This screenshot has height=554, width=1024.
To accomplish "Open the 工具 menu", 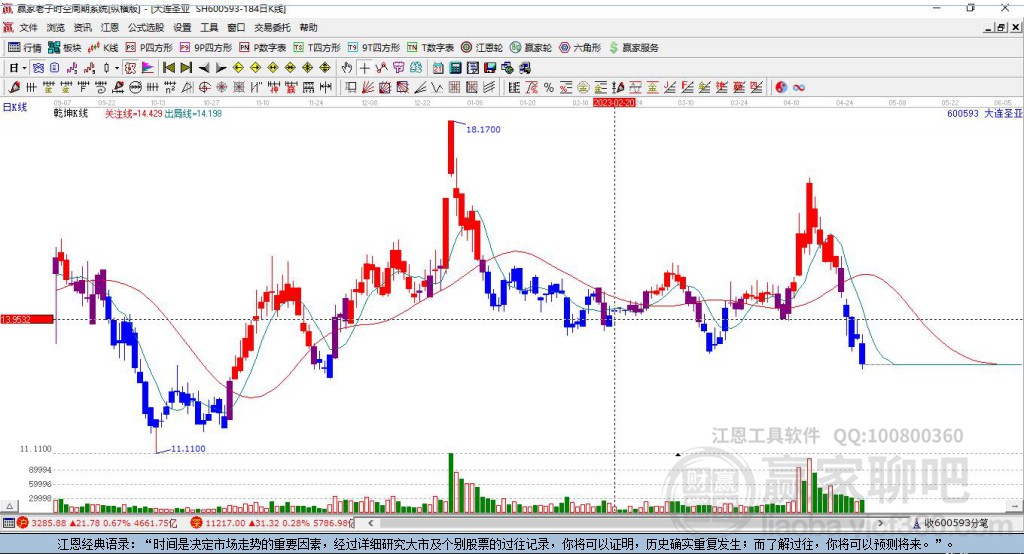I will pos(209,27).
